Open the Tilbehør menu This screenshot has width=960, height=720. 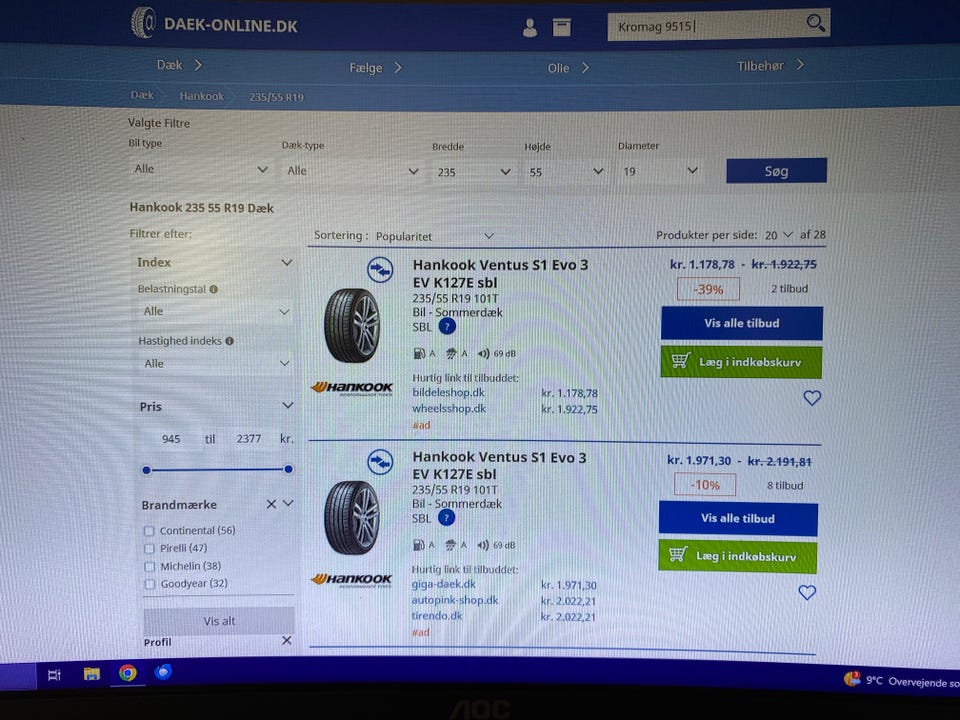tap(770, 66)
